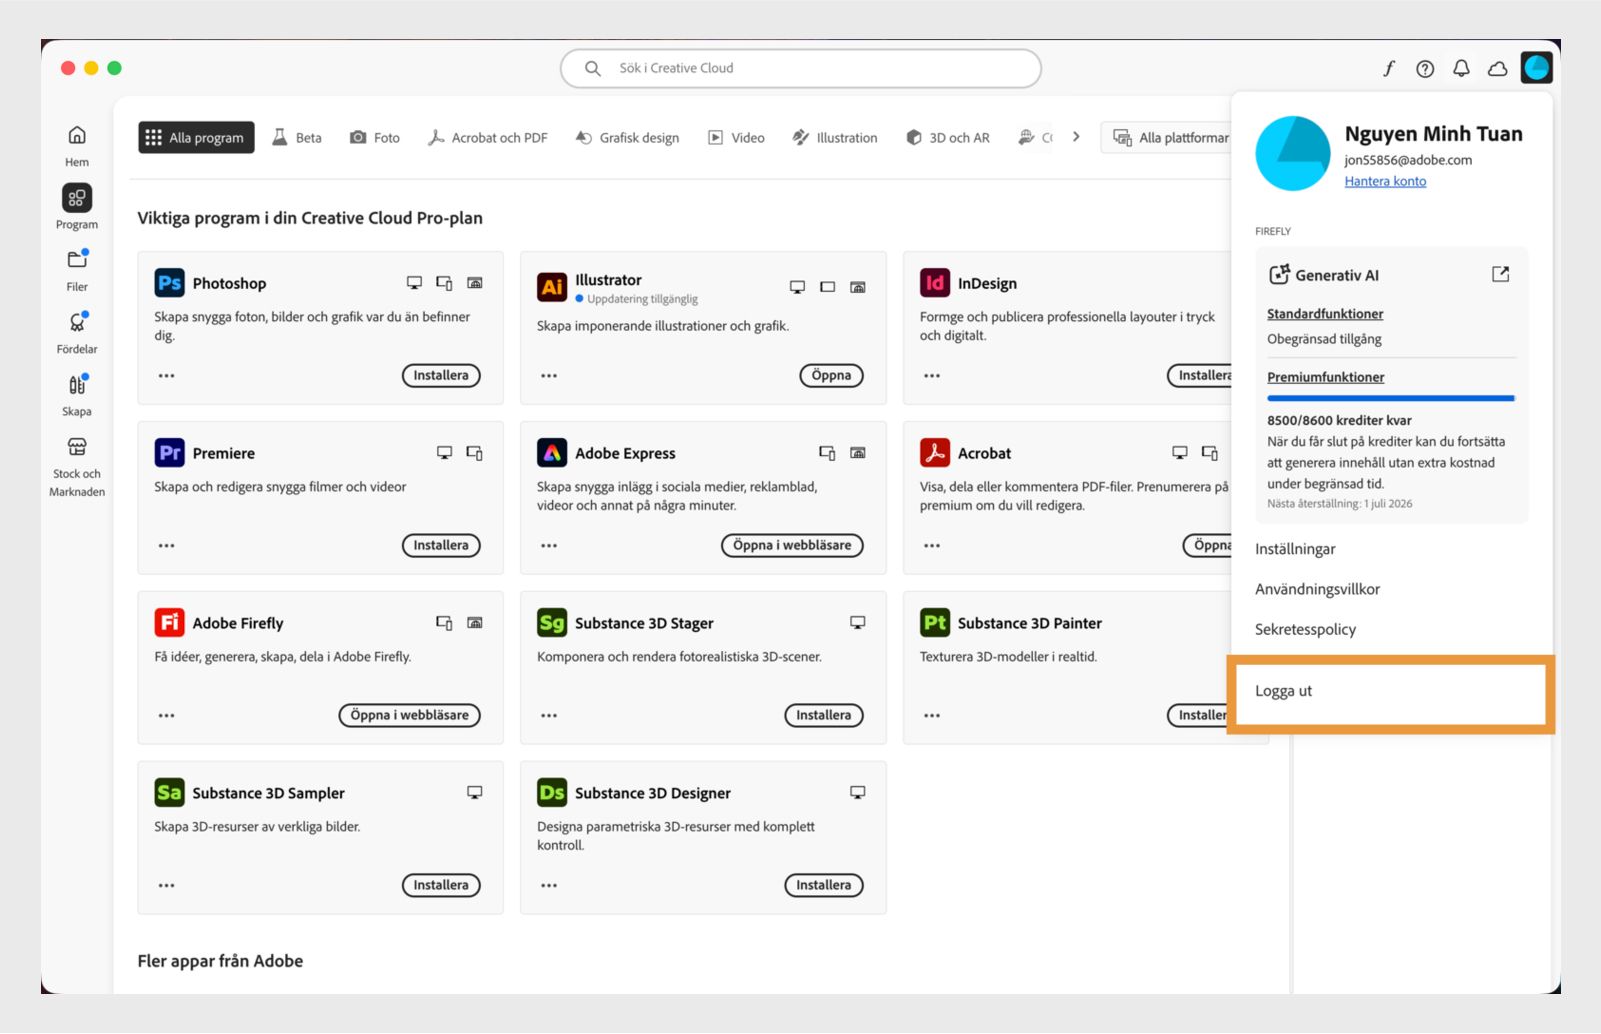Viewport: 1601px width, 1034px height.
Task: Open Illustrator with Öppna button
Action: (831, 376)
